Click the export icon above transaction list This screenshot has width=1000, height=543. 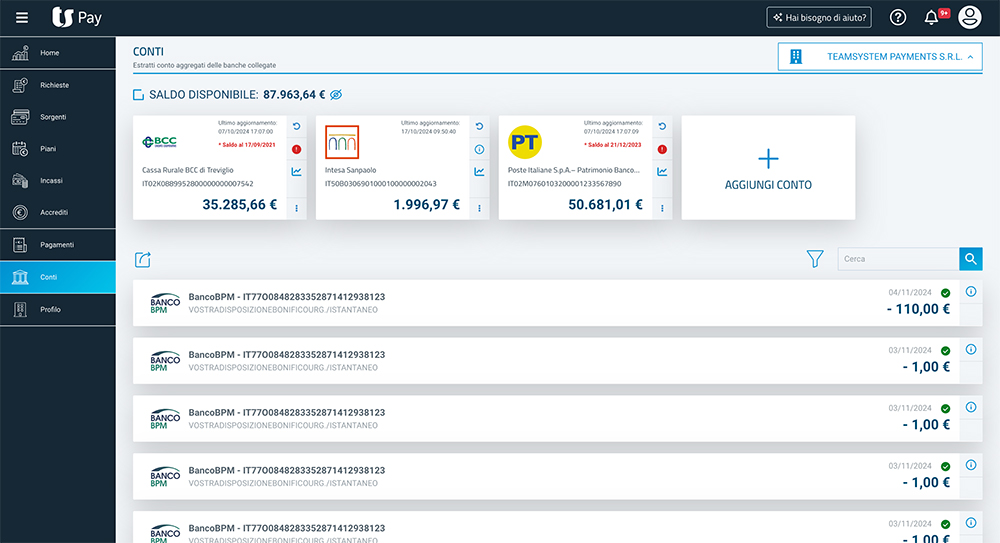(142, 260)
